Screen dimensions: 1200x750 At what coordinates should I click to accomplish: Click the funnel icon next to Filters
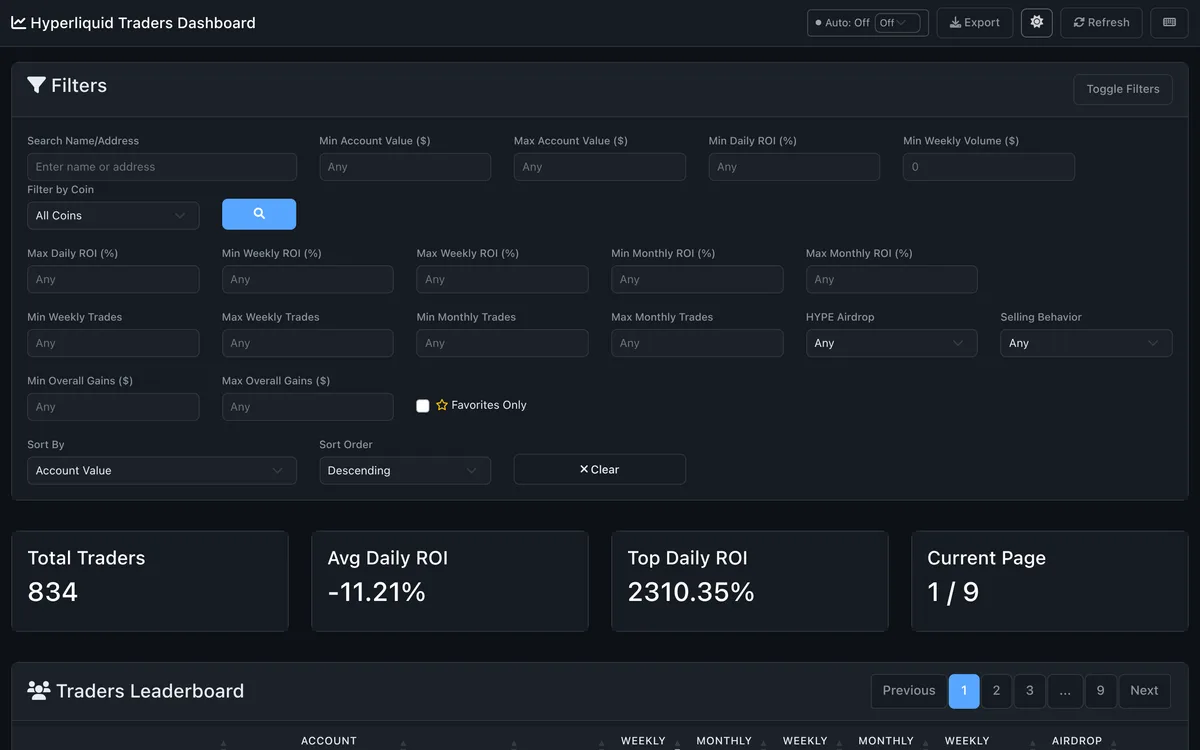tap(36, 85)
